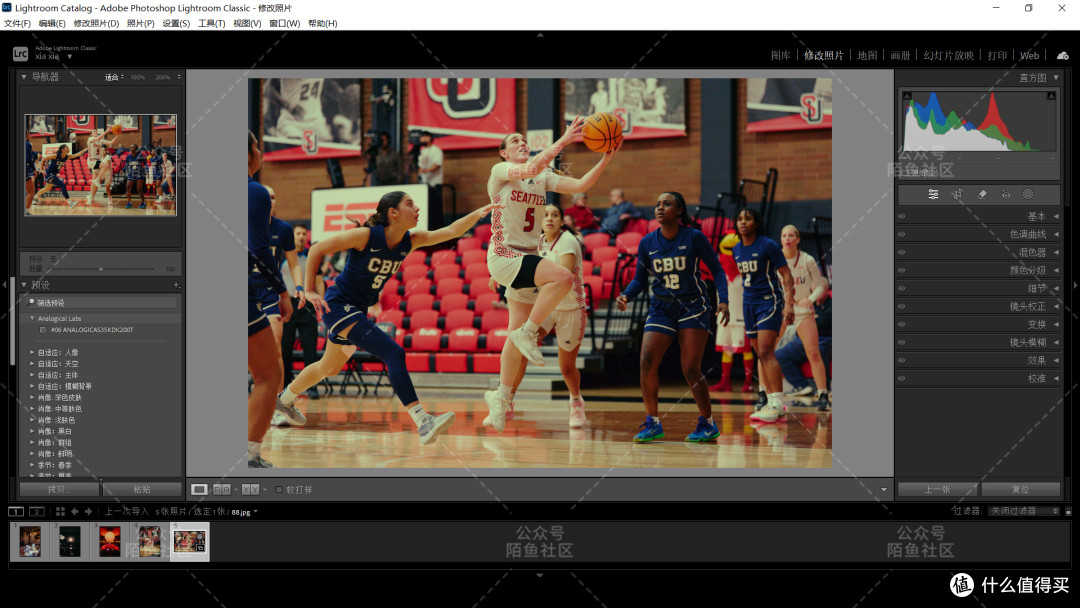
Task: Toggle eye for 色调曲线 panel
Action: (x=902, y=234)
